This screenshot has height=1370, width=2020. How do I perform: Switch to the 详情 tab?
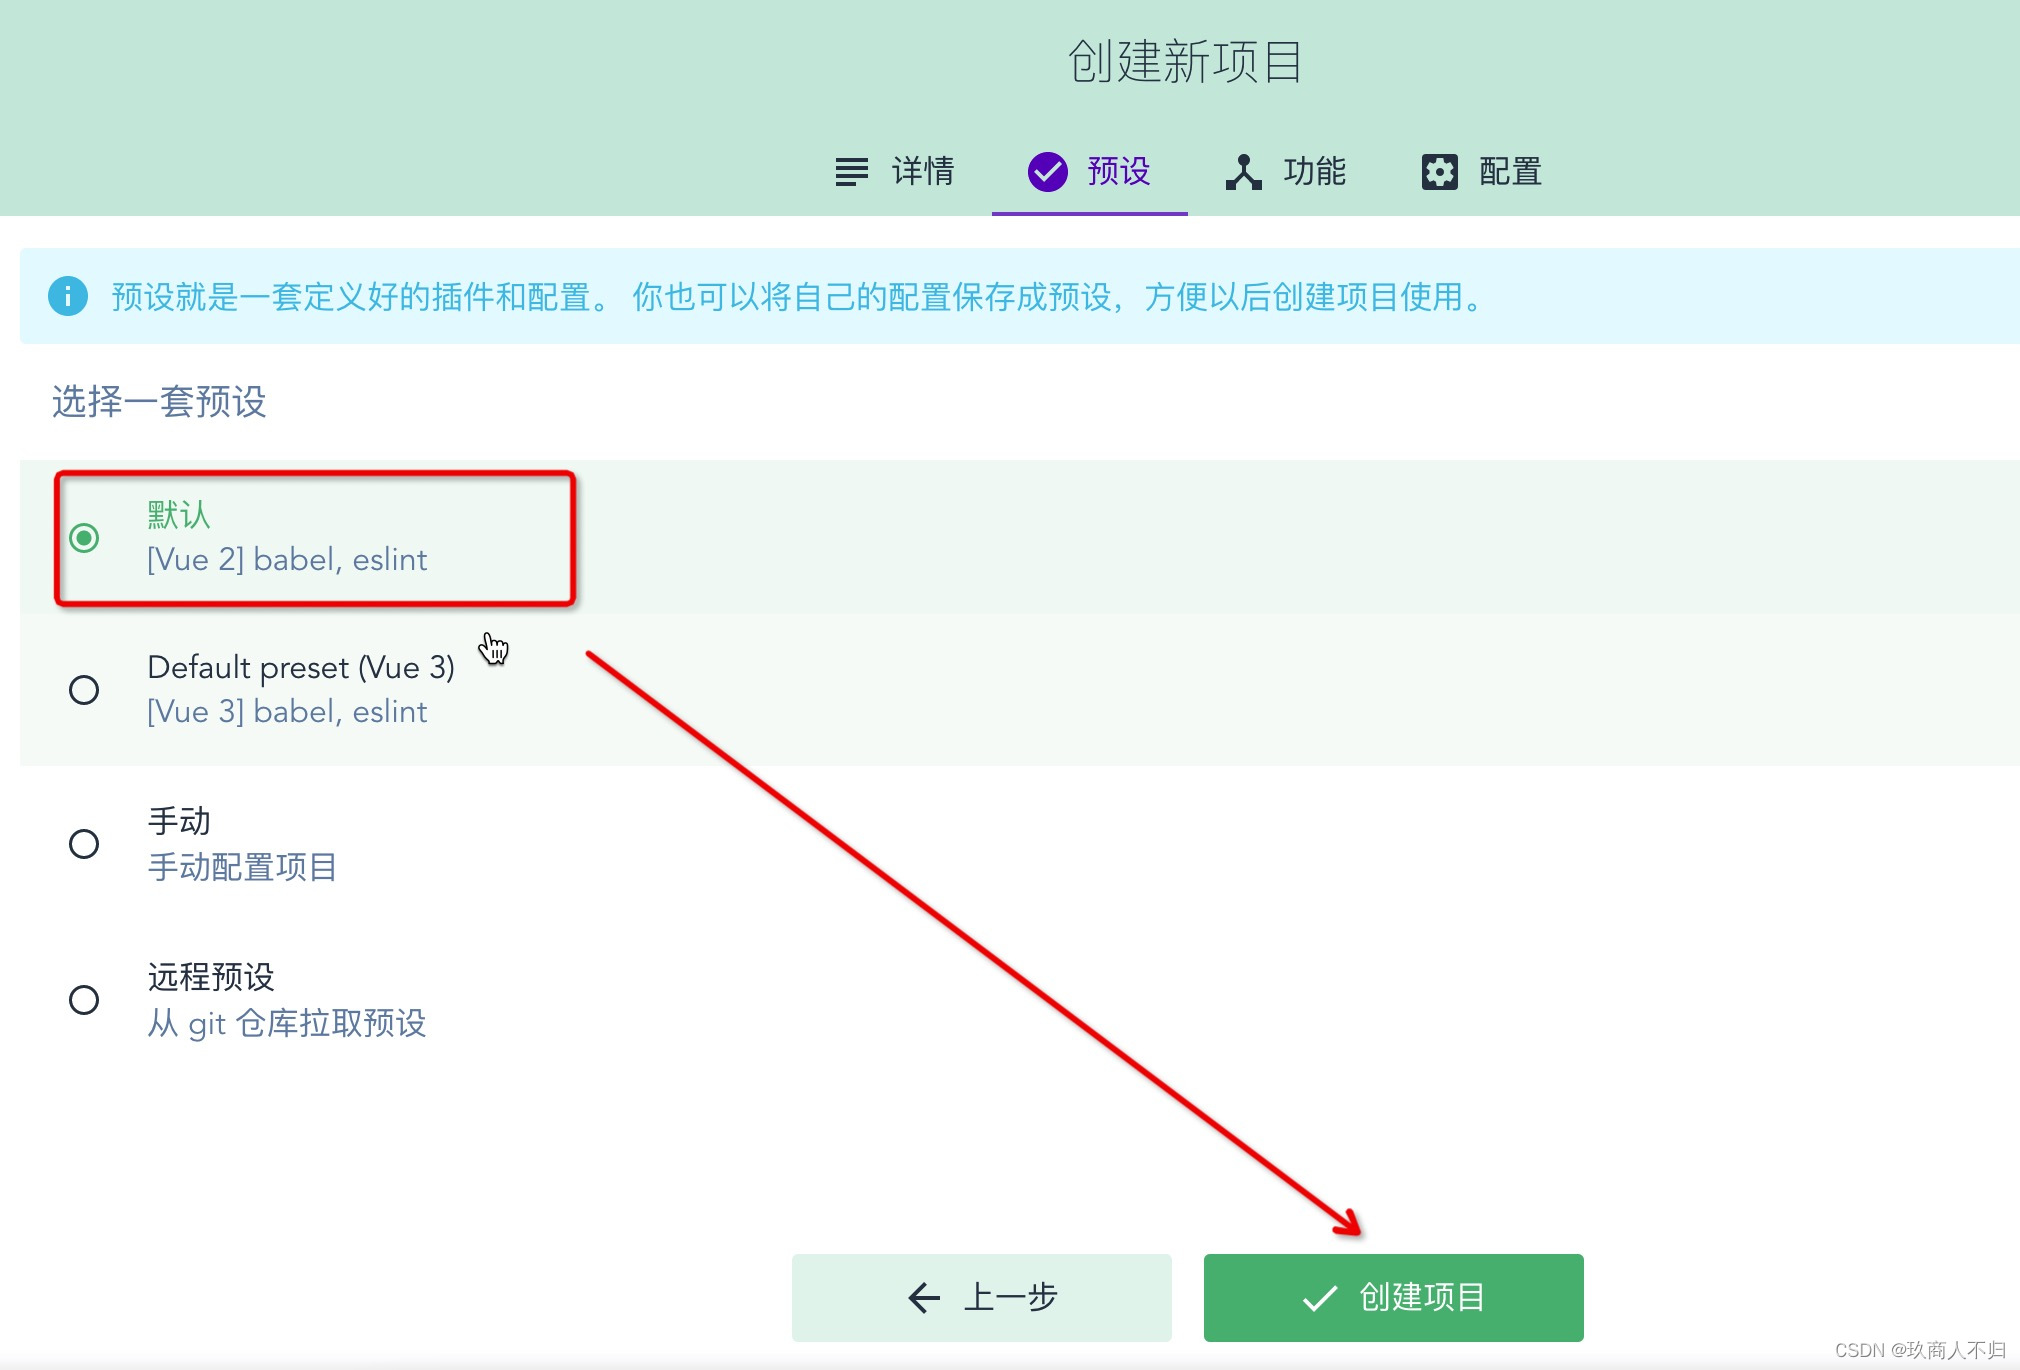click(x=922, y=172)
